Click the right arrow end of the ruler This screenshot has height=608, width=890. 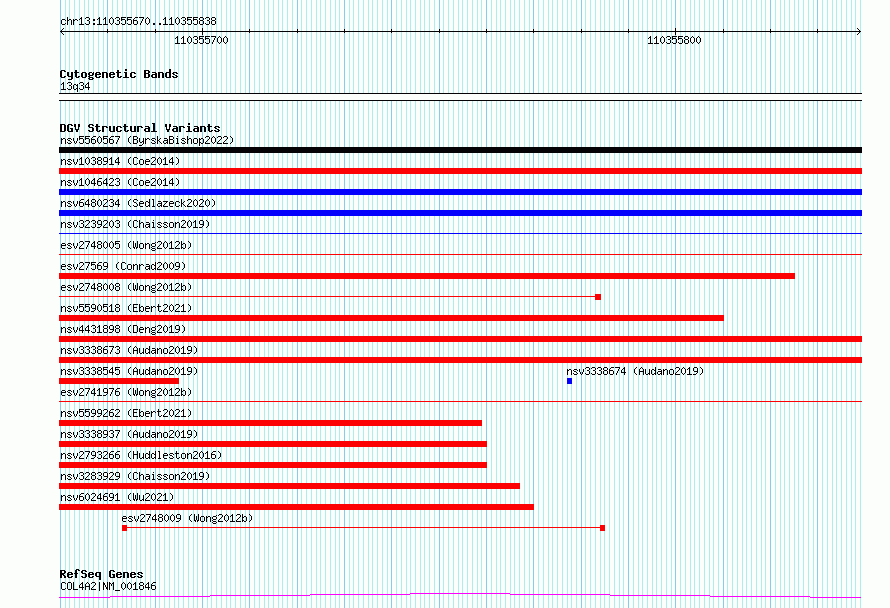[x=859, y=32]
